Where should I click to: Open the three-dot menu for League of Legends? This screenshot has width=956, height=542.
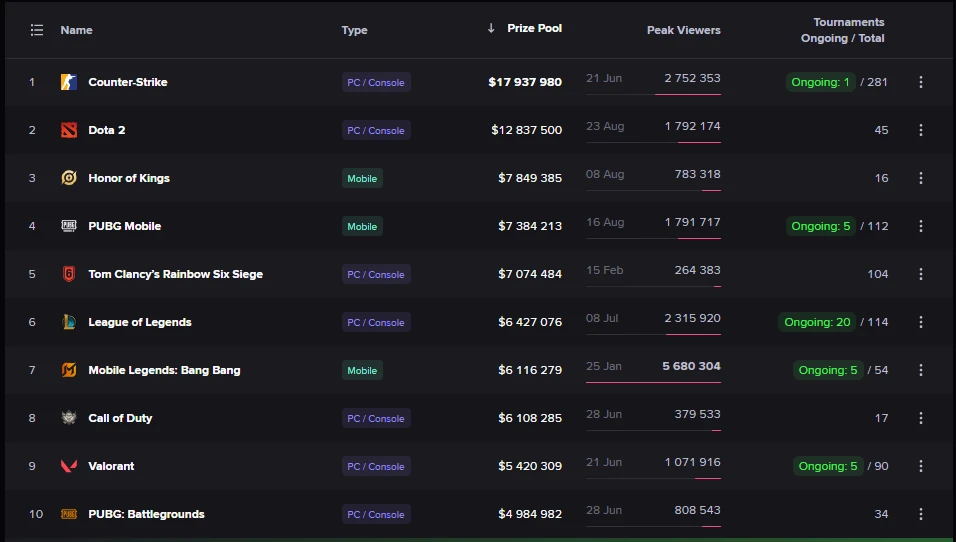pos(921,322)
